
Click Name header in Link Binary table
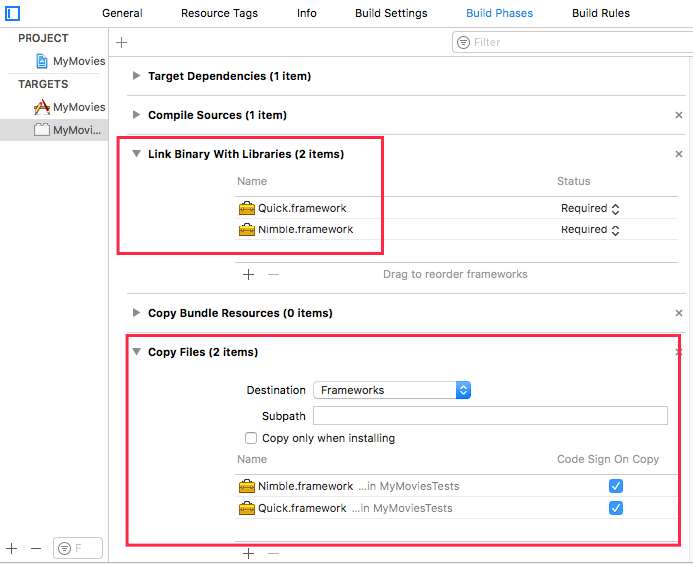pyautogui.click(x=252, y=181)
